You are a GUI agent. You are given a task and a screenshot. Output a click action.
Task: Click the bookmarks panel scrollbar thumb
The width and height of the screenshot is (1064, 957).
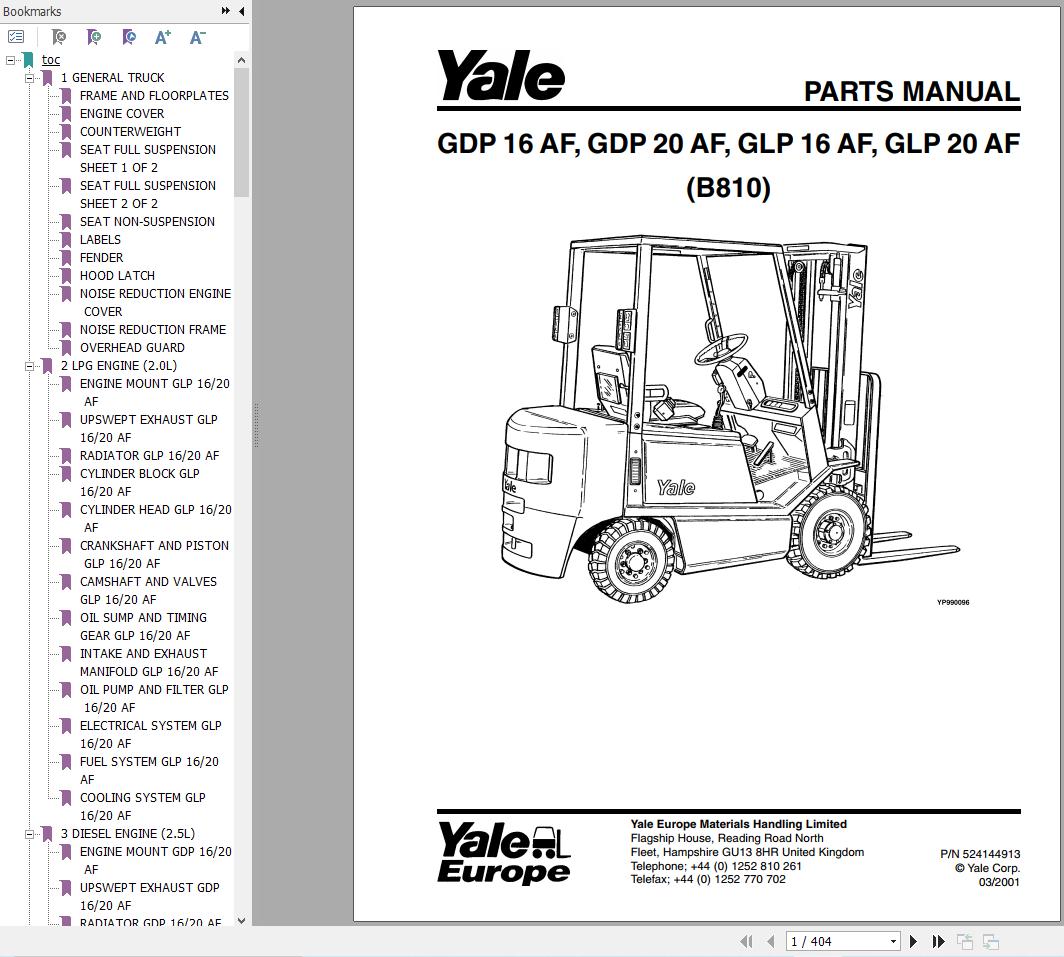[242, 132]
